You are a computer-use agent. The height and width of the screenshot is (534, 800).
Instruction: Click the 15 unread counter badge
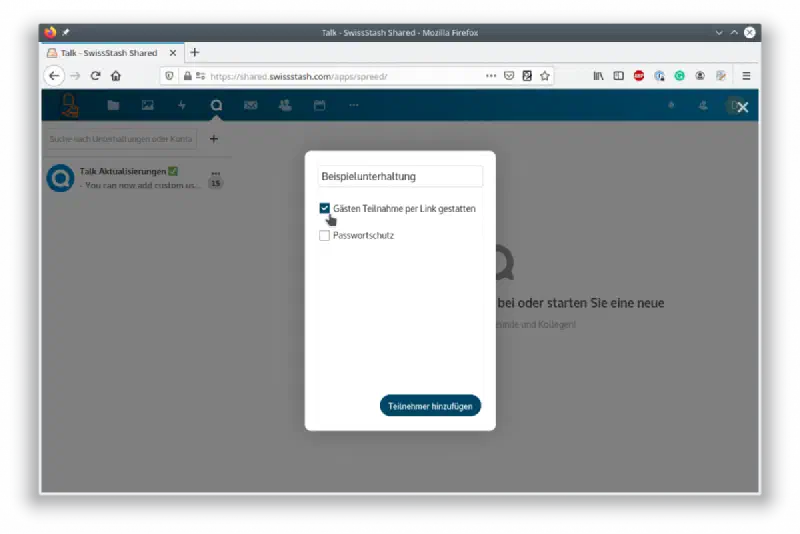216,183
